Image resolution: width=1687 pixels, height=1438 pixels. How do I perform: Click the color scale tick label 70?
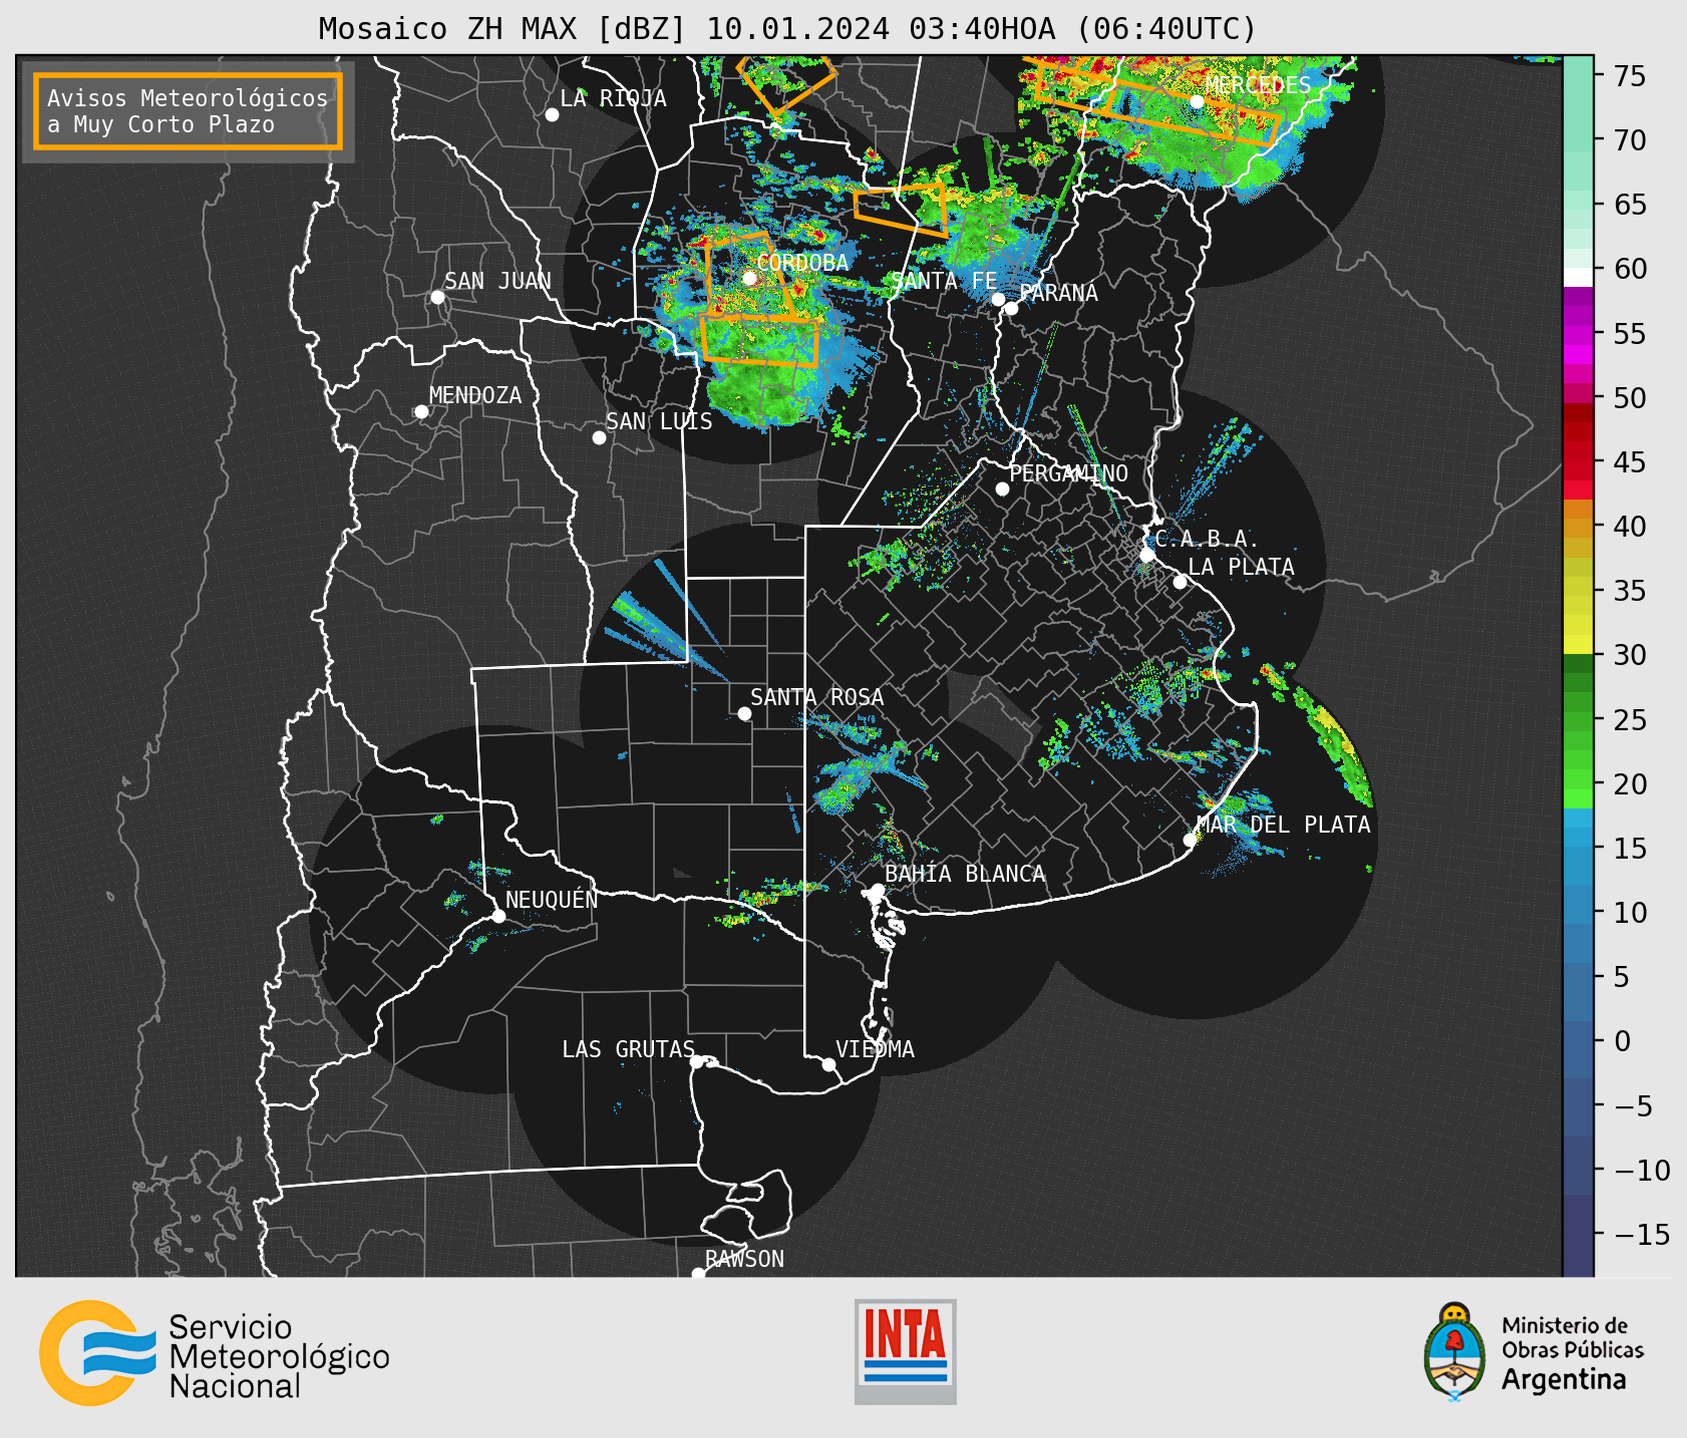coord(1629,140)
